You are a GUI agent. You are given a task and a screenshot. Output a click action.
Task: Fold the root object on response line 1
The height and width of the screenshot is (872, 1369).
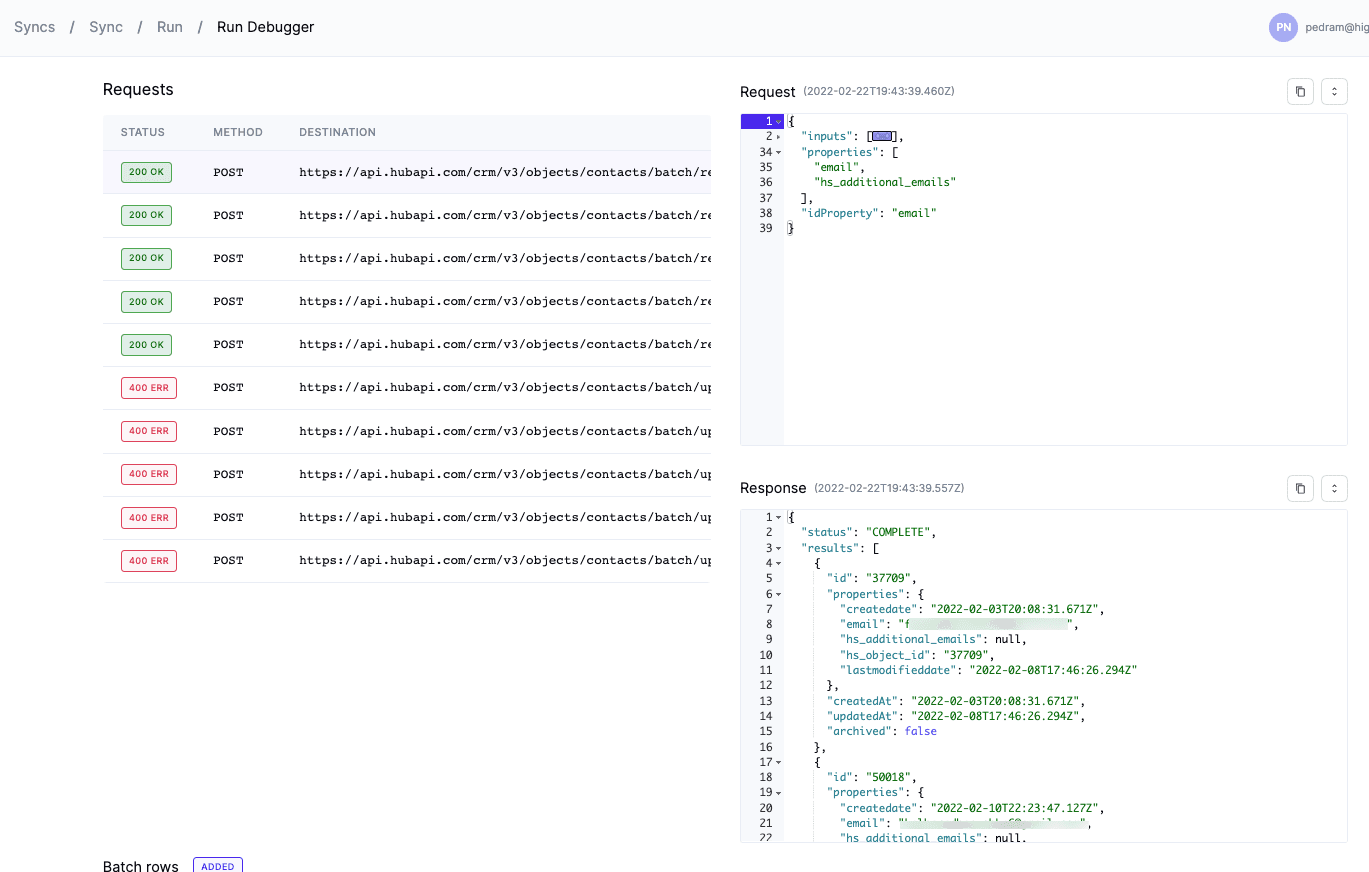[x=778, y=517]
